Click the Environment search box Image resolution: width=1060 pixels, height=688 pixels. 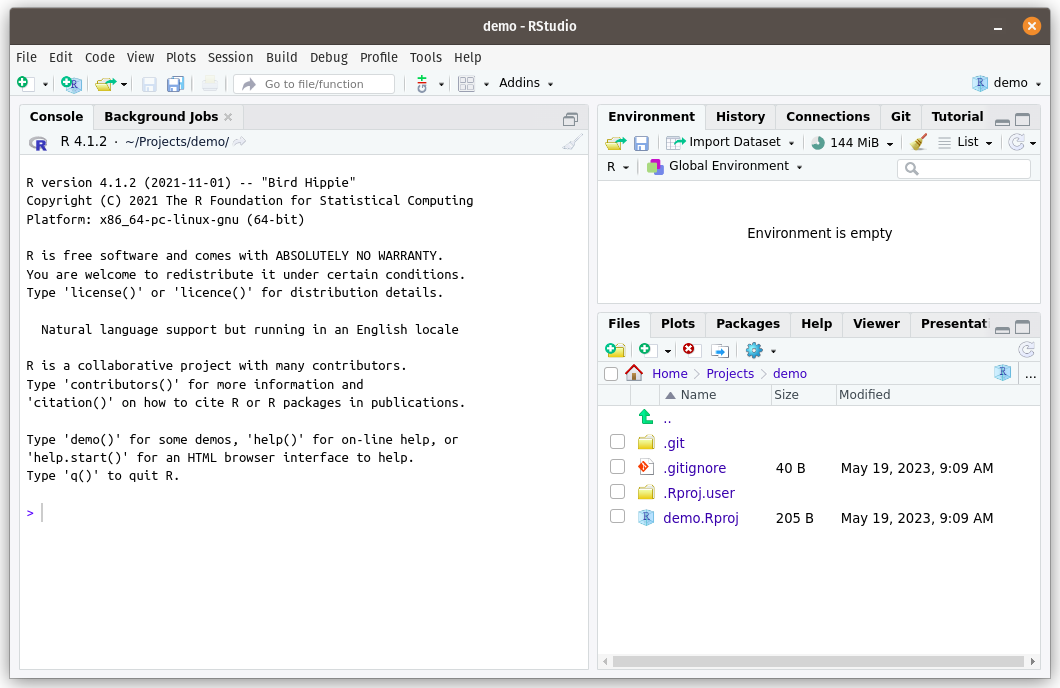tap(963, 168)
